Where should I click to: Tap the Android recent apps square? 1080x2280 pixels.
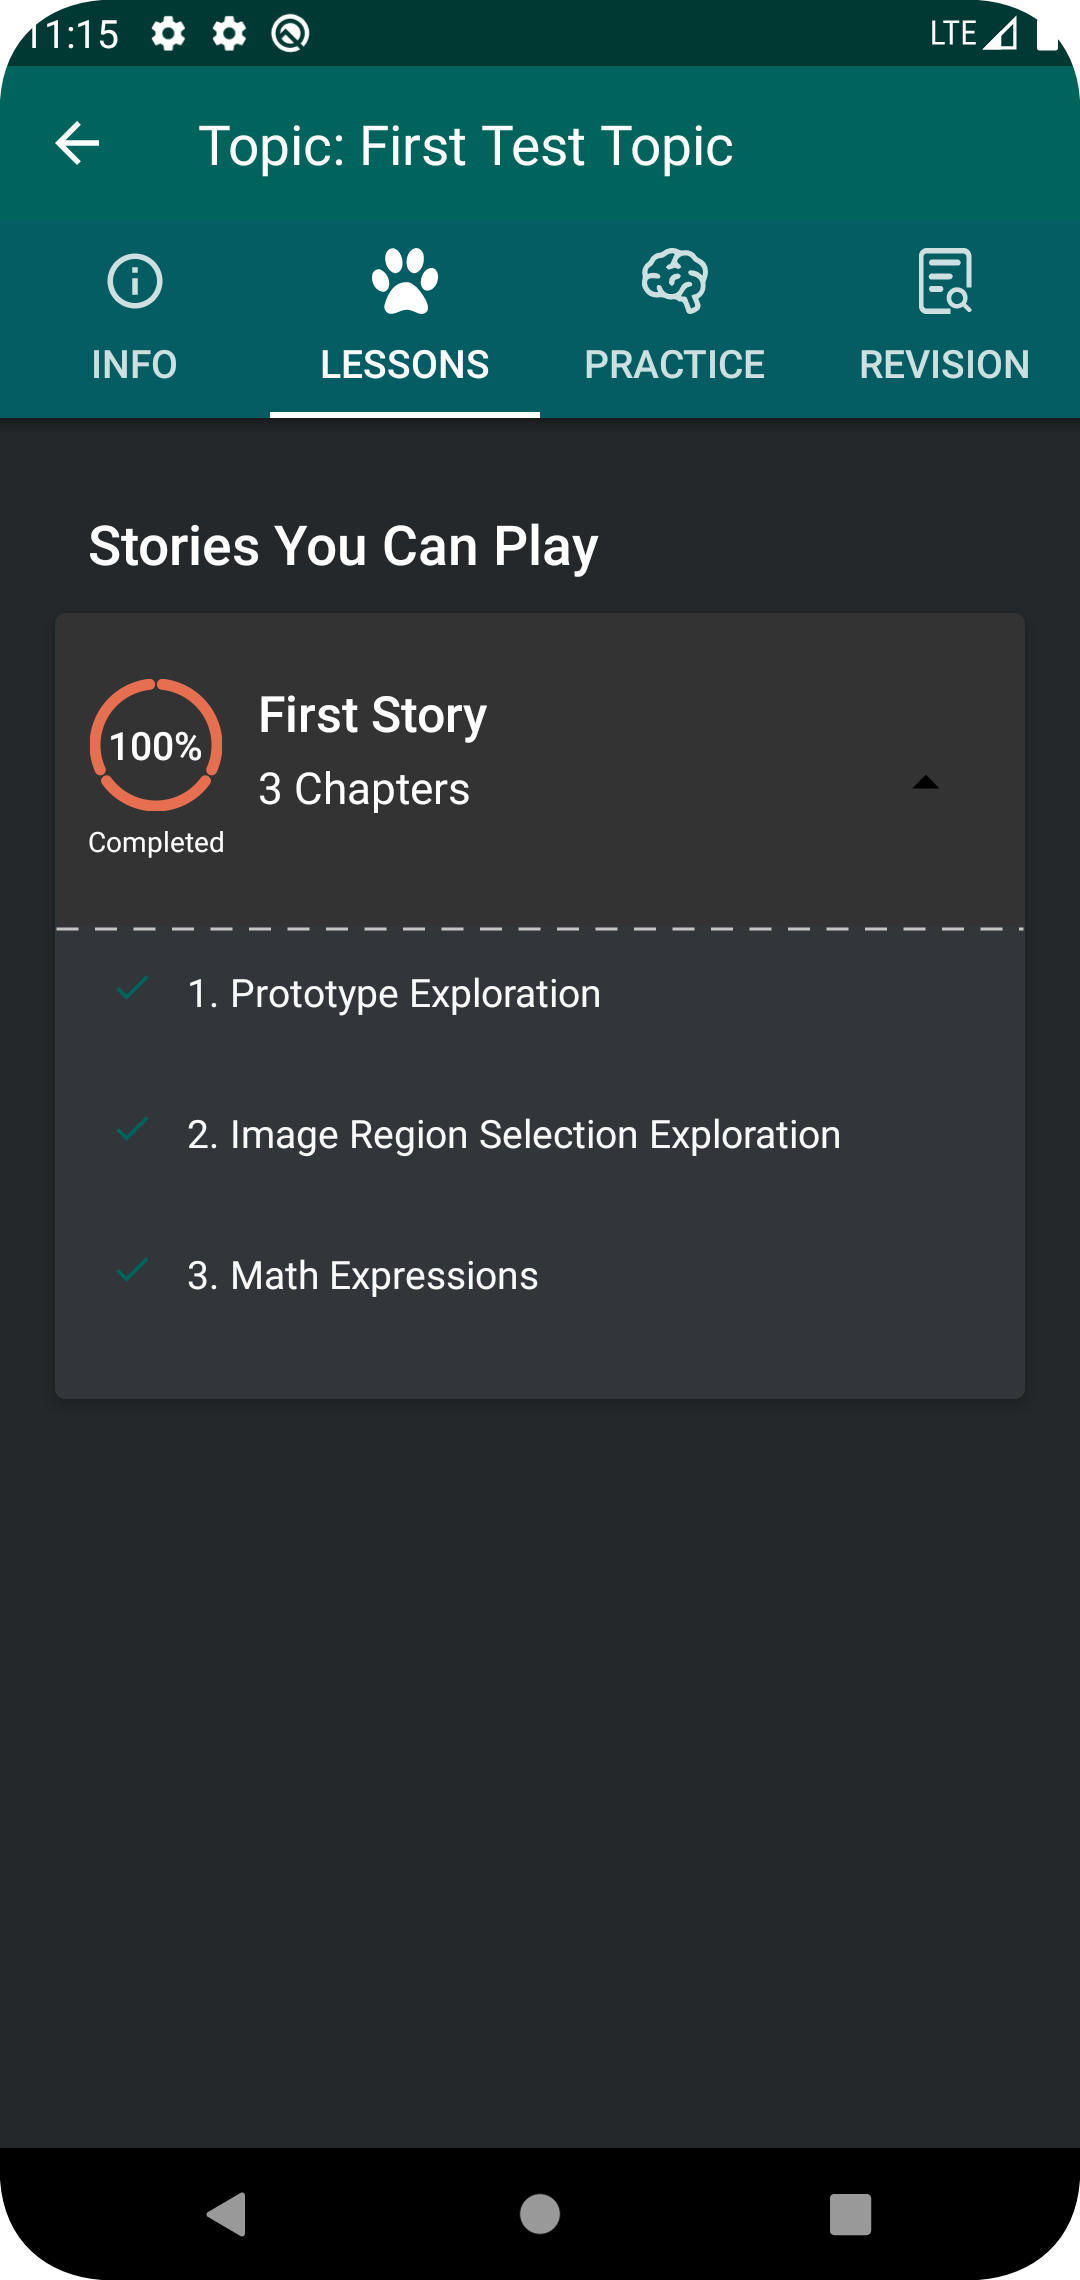(851, 2214)
